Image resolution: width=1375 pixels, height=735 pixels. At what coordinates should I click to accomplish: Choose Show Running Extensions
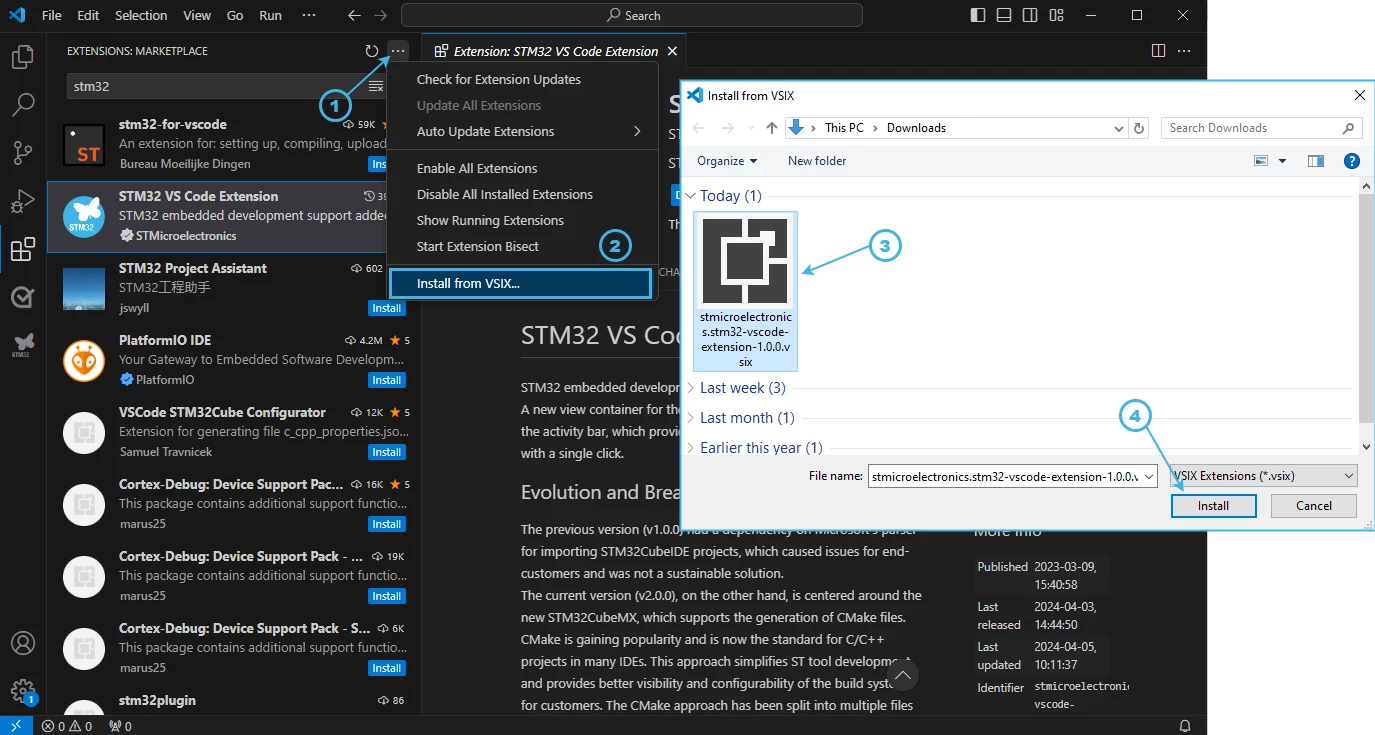(522, 220)
